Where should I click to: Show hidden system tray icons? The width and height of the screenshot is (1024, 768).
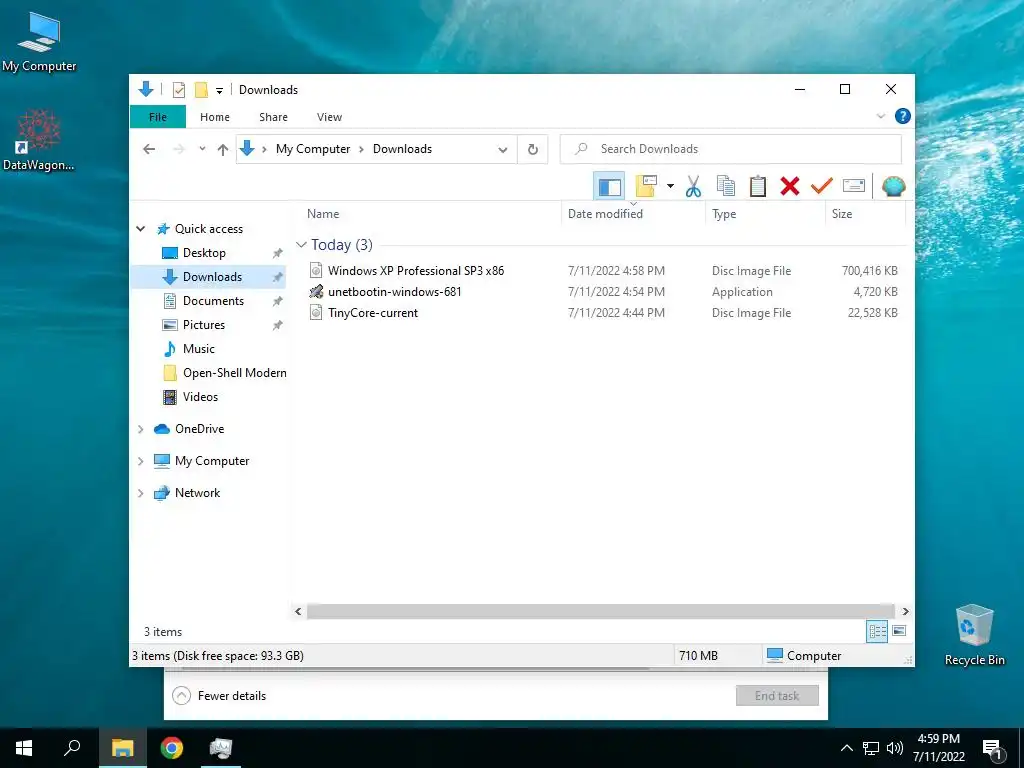(846, 748)
